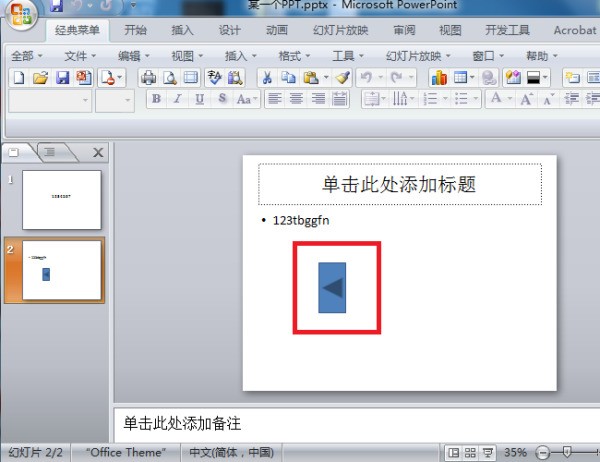
Task: Toggle text shadow S button
Action: pos(222,99)
